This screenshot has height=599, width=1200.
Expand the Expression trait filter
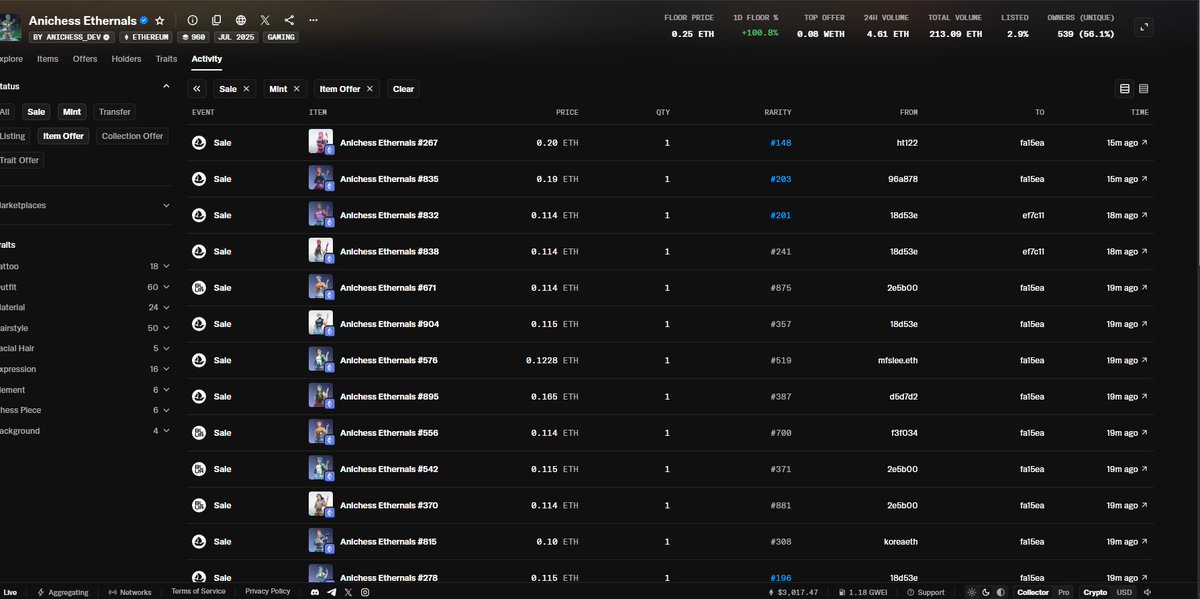click(86, 369)
